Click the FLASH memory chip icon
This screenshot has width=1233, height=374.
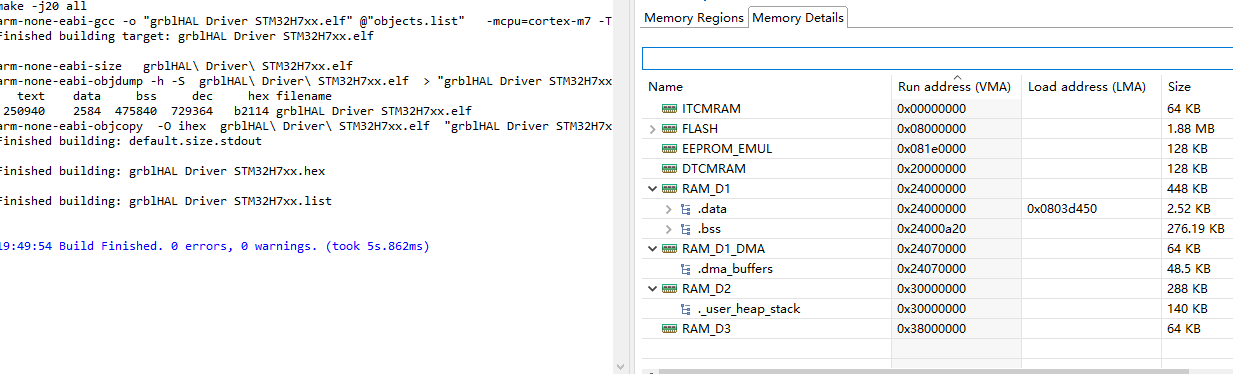click(x=670, y=128)
